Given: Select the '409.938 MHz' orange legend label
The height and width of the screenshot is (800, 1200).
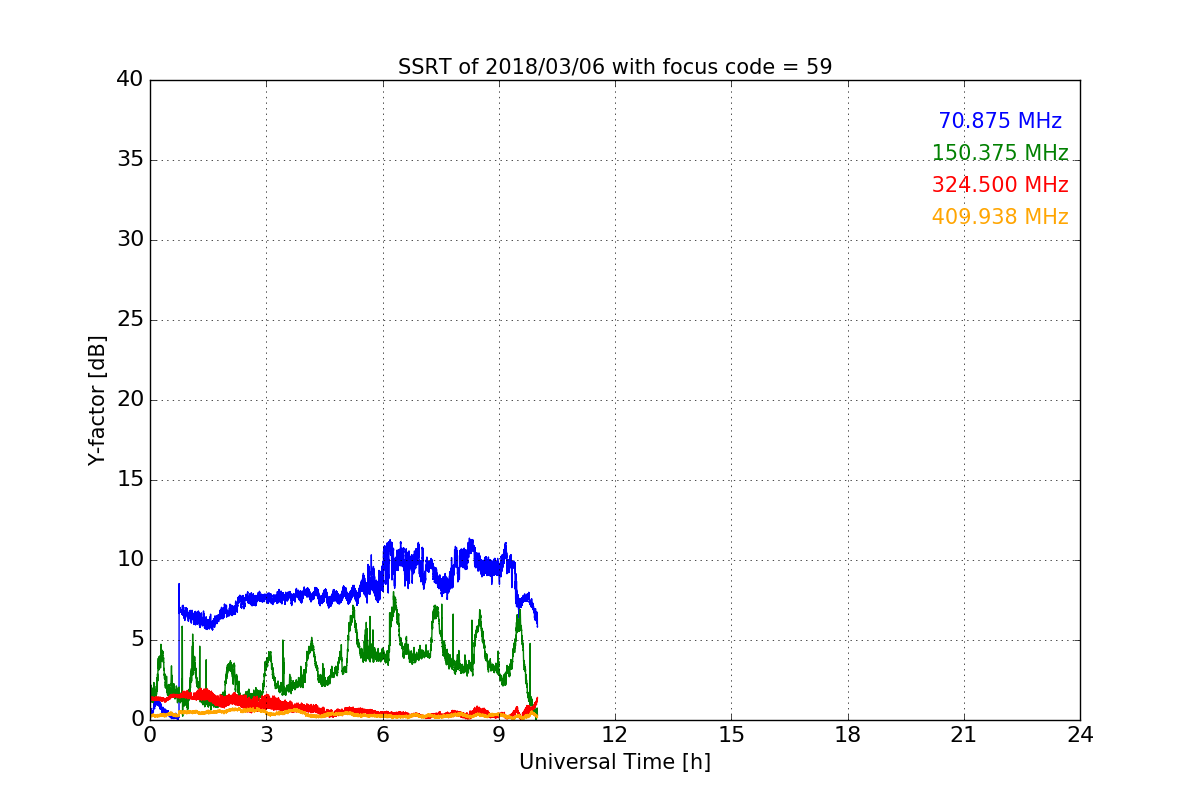Looking at the screenshot, I should pos(1000,217).
